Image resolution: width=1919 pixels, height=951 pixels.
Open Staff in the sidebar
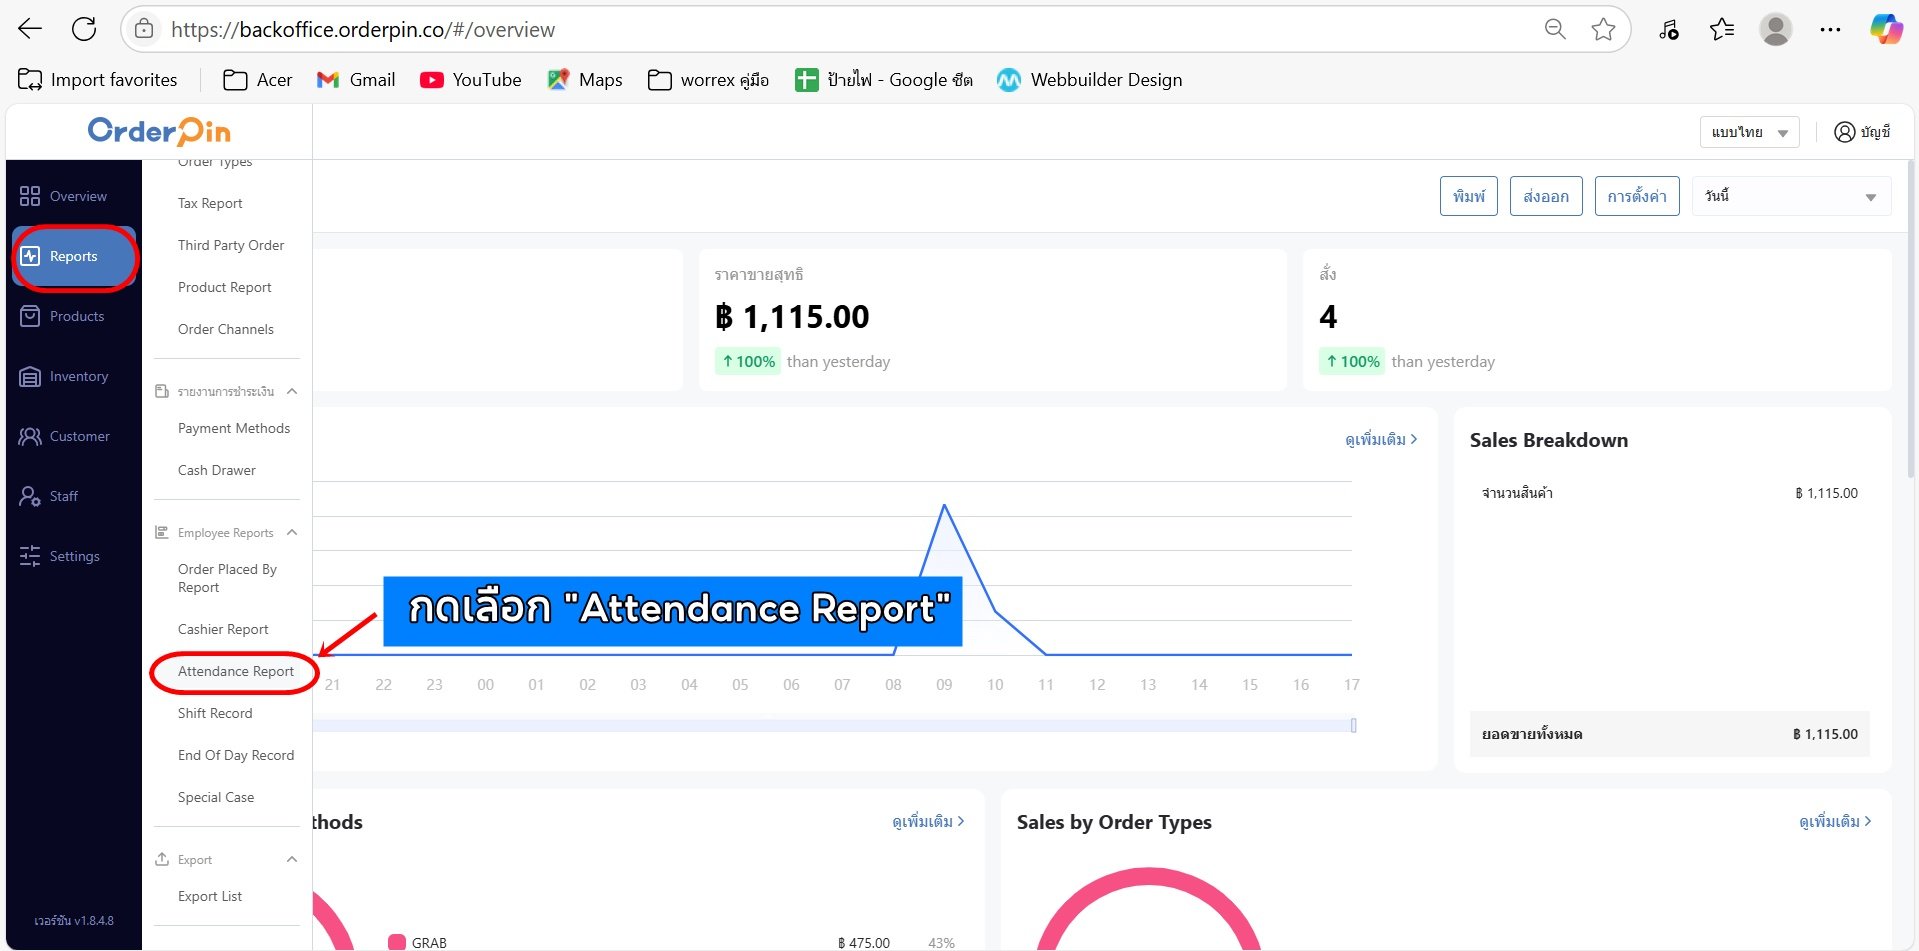(x=74, y=496)
